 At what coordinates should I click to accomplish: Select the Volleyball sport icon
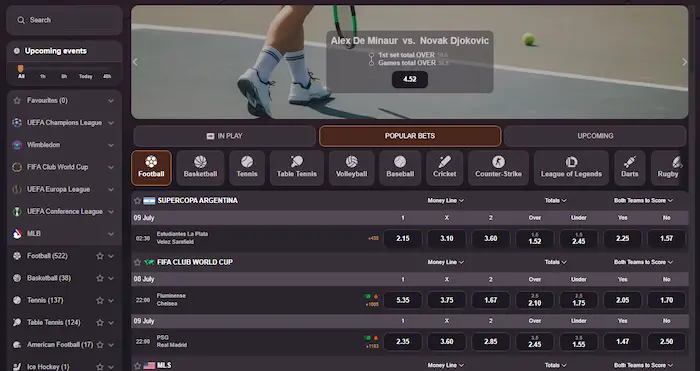pyautogui.click(x=351, y=168)
